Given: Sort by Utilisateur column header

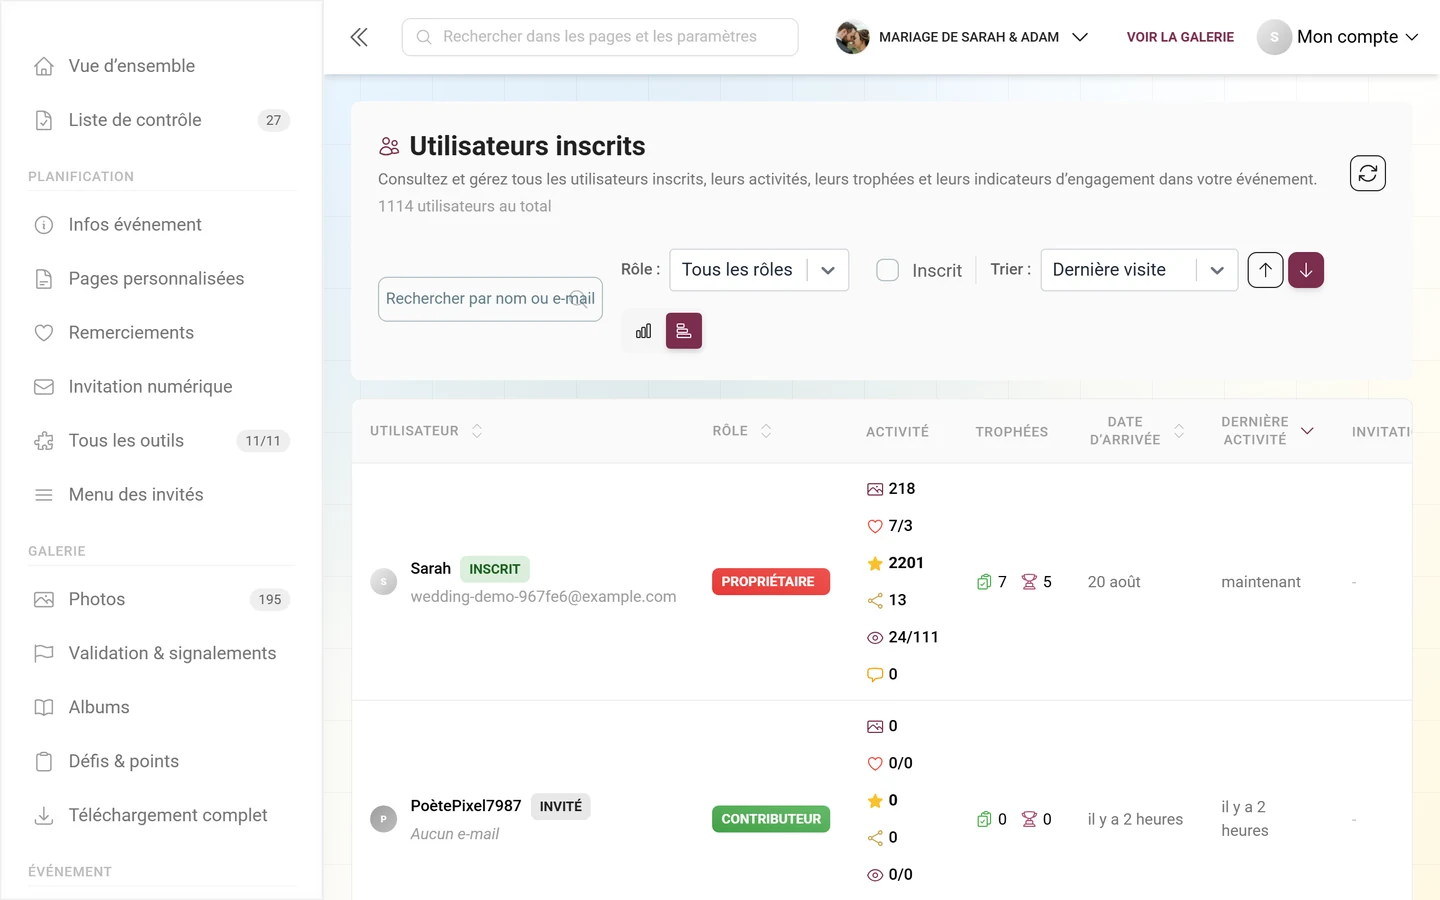Looking at the screenshot, I should click(x=426, y=431).
